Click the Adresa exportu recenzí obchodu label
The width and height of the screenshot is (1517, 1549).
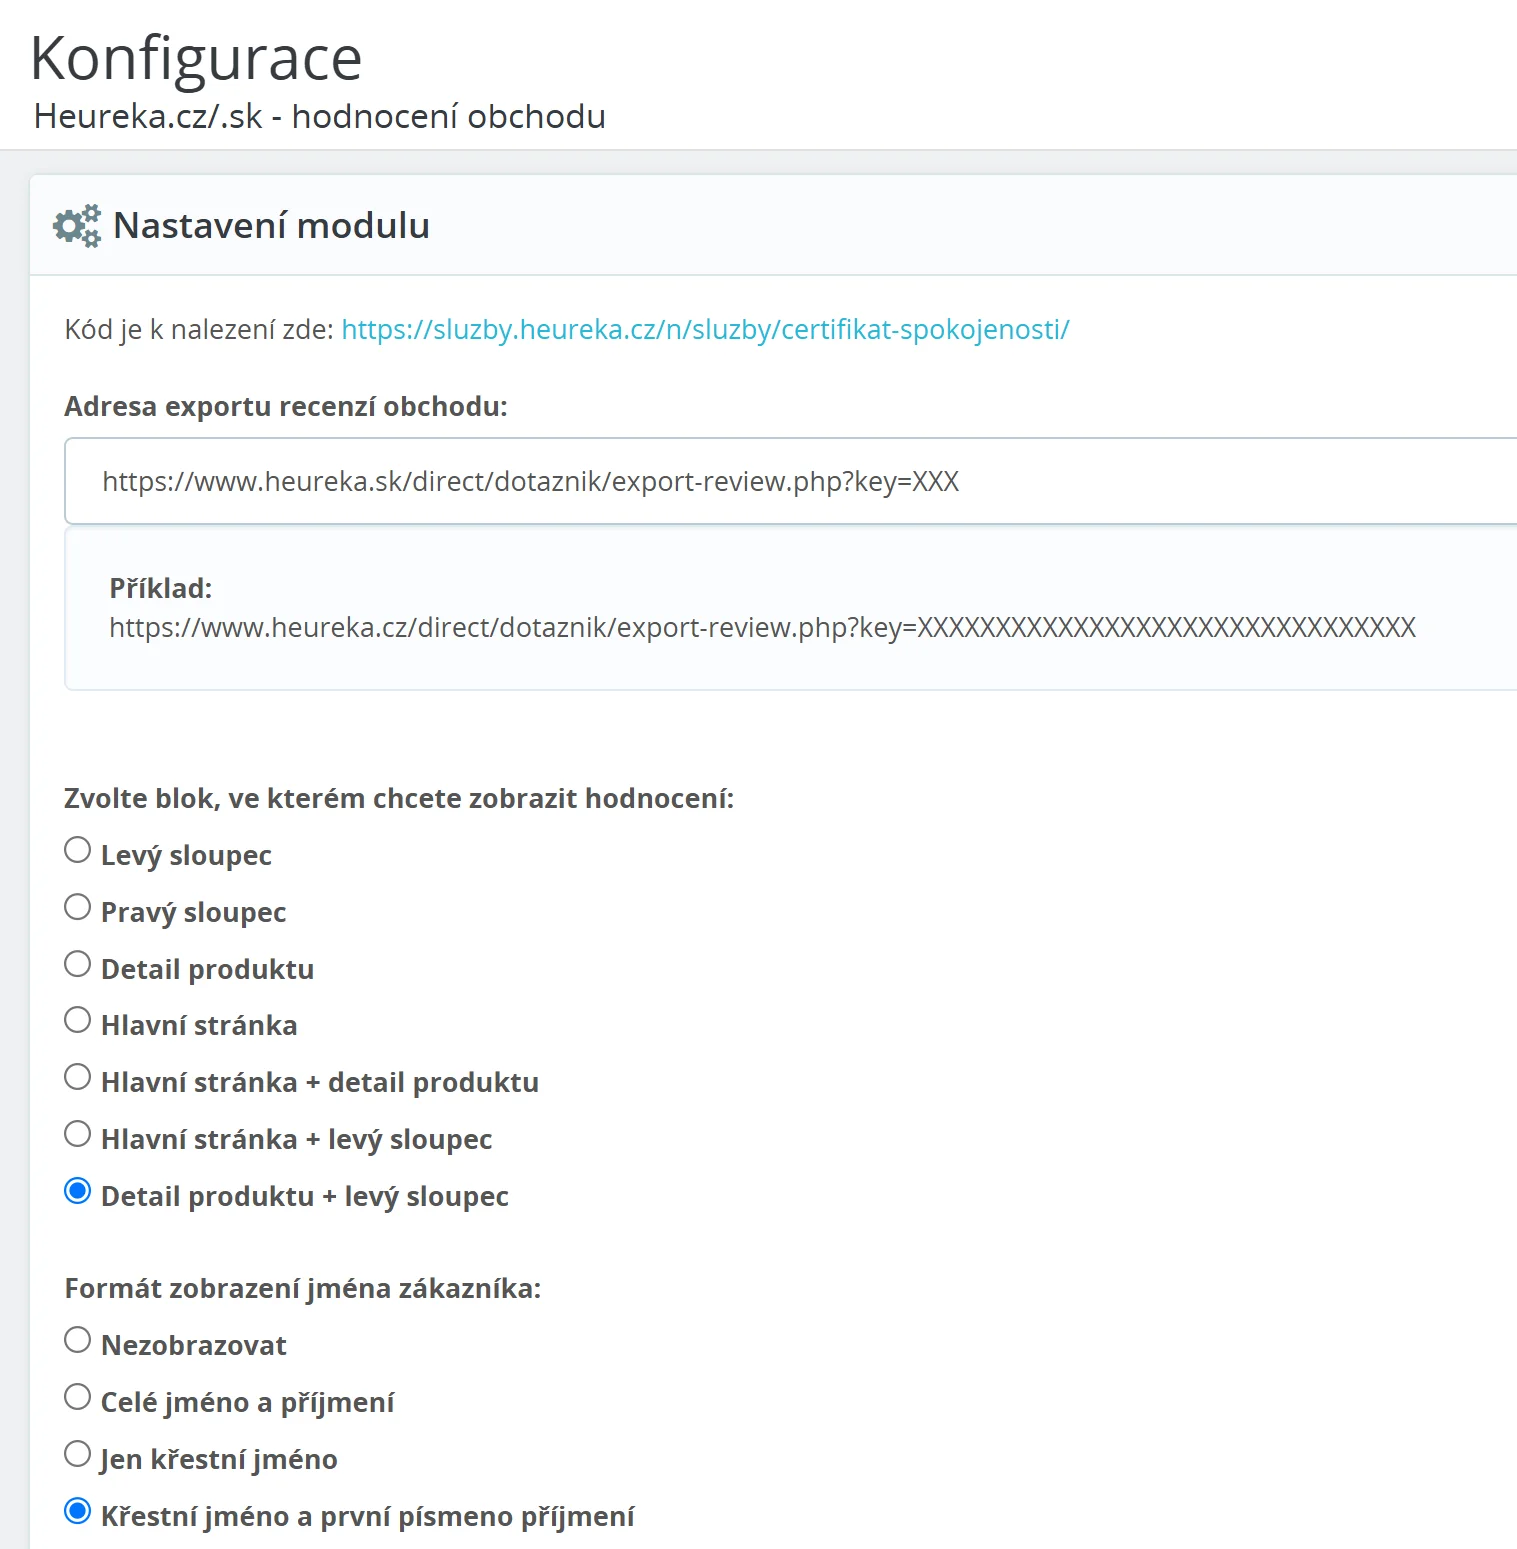(x=286, y=407)
